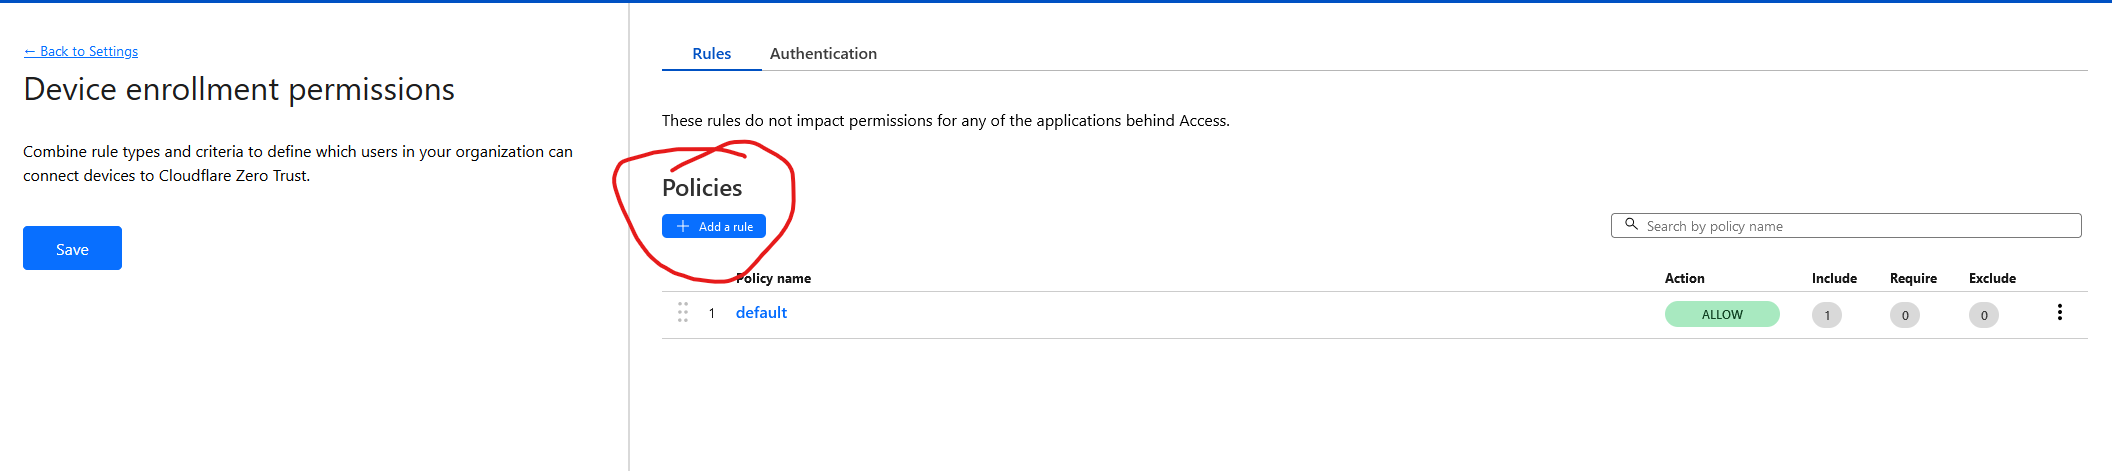Go back via Back to Settings link
The height and width of the screenshot is (471, 2118).
81,51
